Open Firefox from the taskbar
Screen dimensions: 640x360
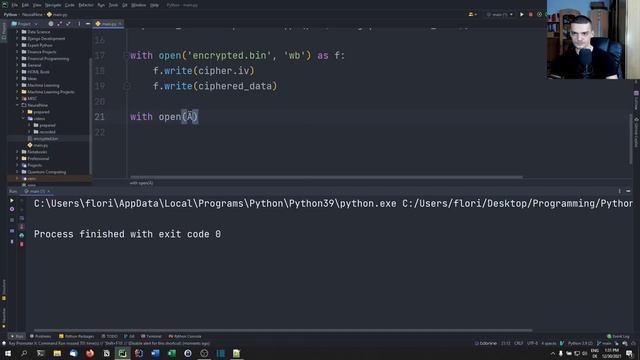point(90,353)
